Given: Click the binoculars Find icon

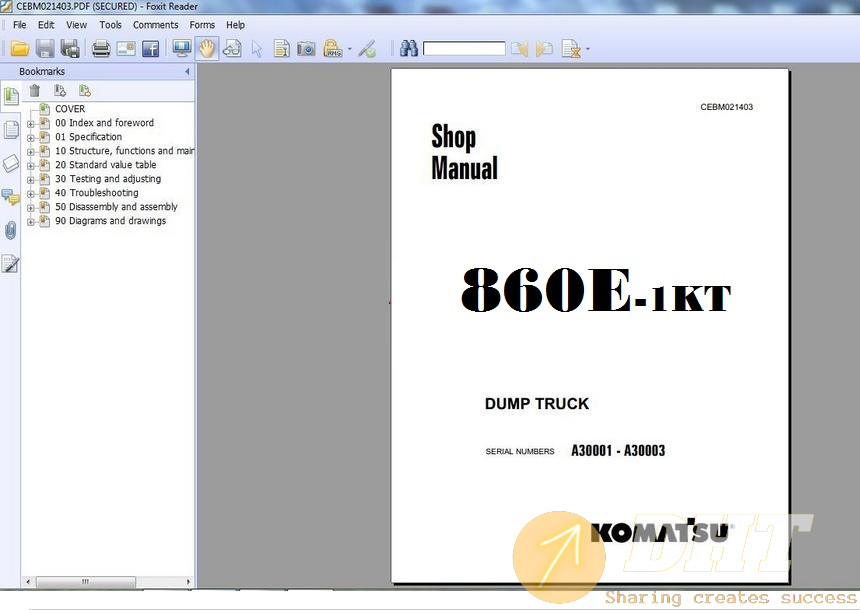Looking at the screenshot, I should 409,48.
